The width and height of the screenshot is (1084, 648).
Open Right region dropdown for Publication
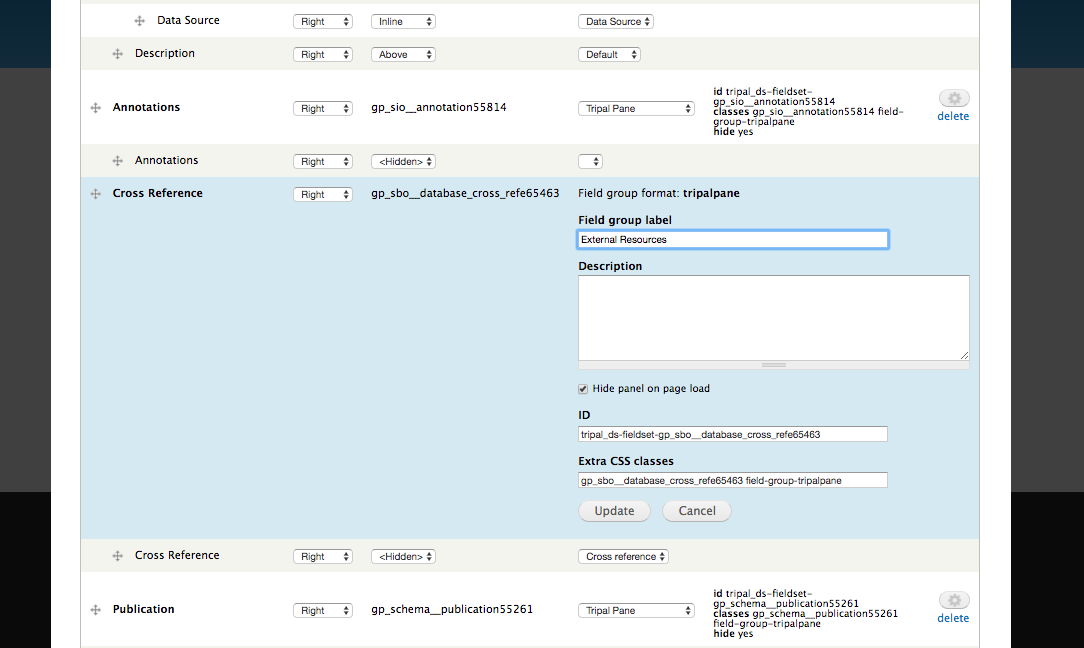click(323, 611)
